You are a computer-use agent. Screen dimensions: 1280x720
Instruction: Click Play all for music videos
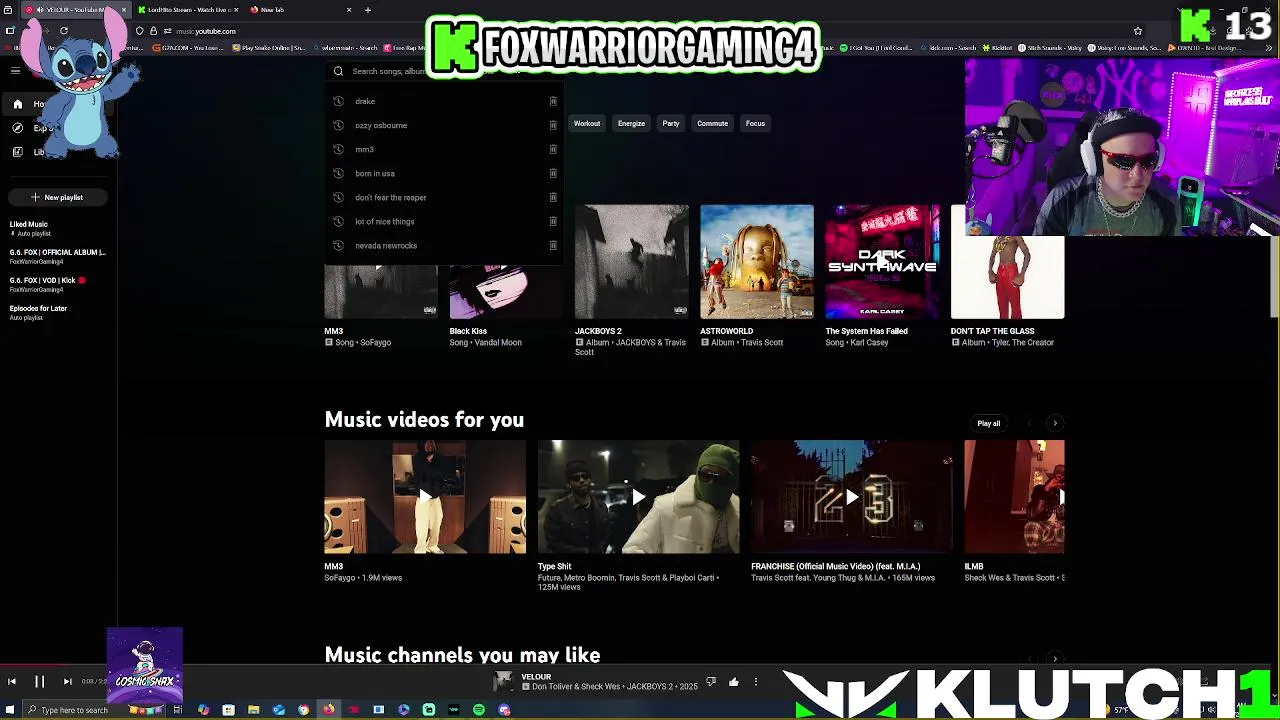pos(988,423)
